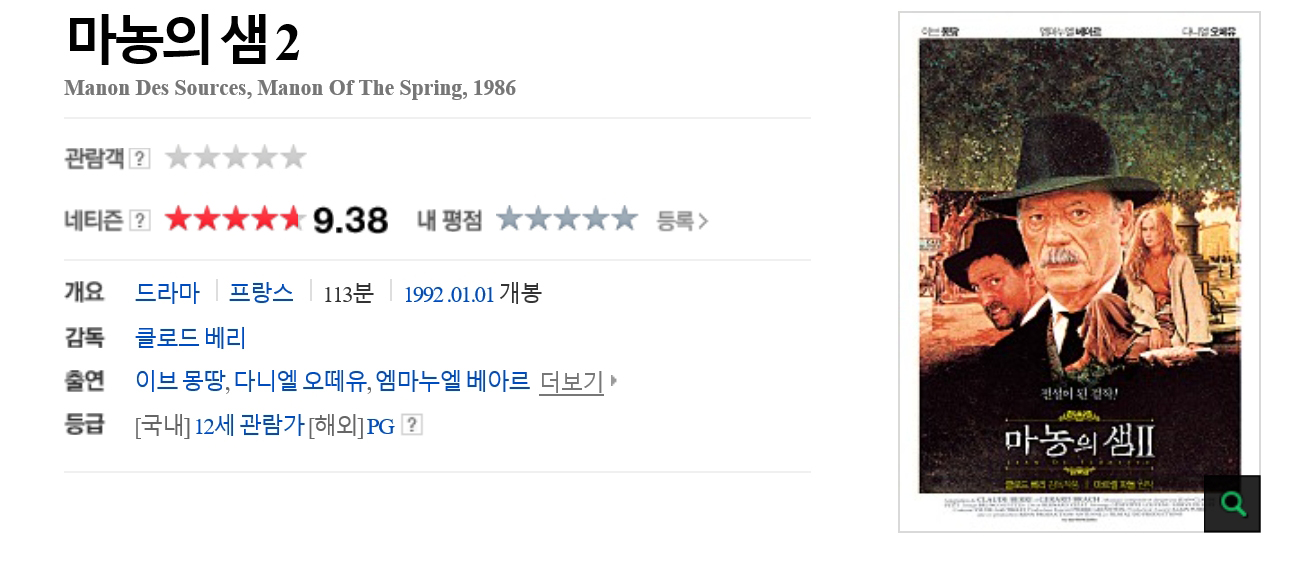Open the 프랑스 country link
Image resolution: width=1291 pixels, height=575 pixels.
261,293
